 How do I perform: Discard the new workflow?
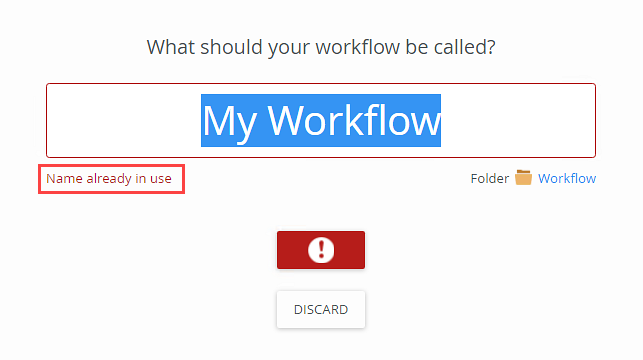coord(321,310)
